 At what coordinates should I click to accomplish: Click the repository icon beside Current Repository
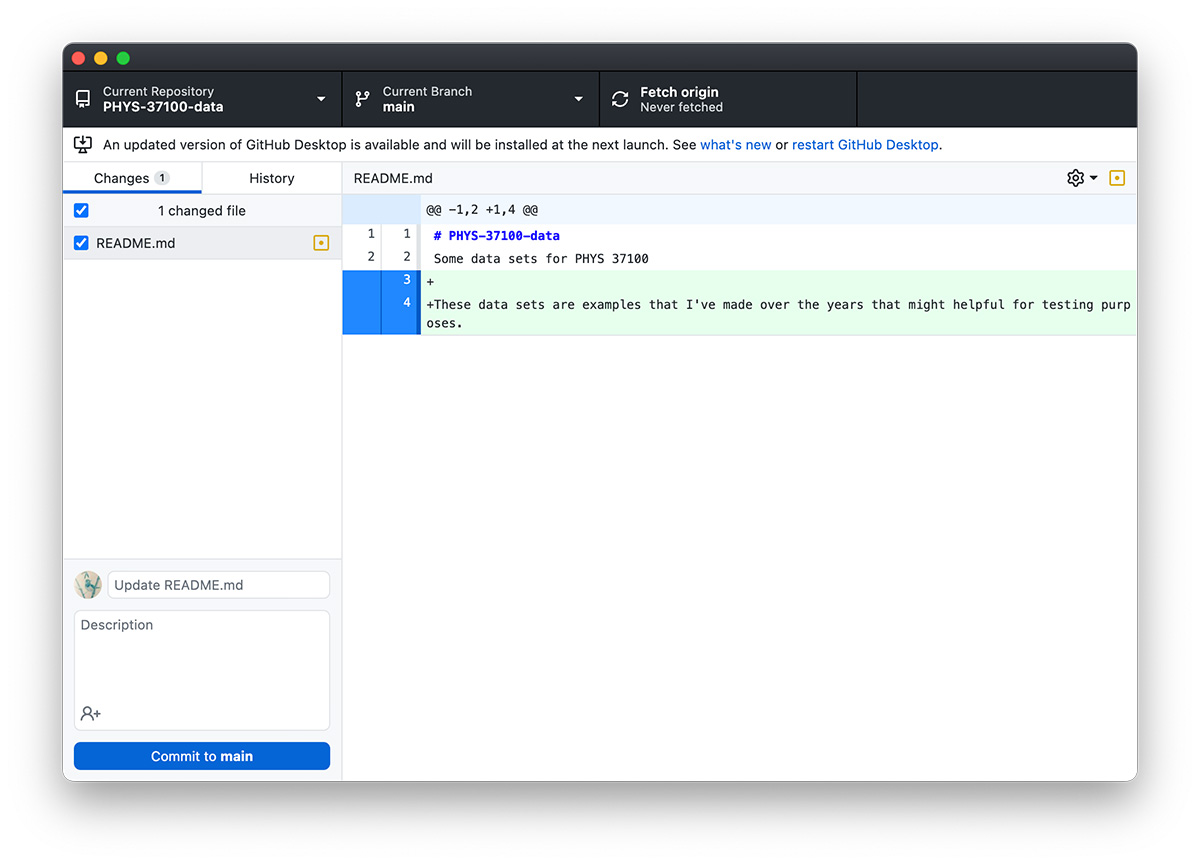(x=83, y=99)
